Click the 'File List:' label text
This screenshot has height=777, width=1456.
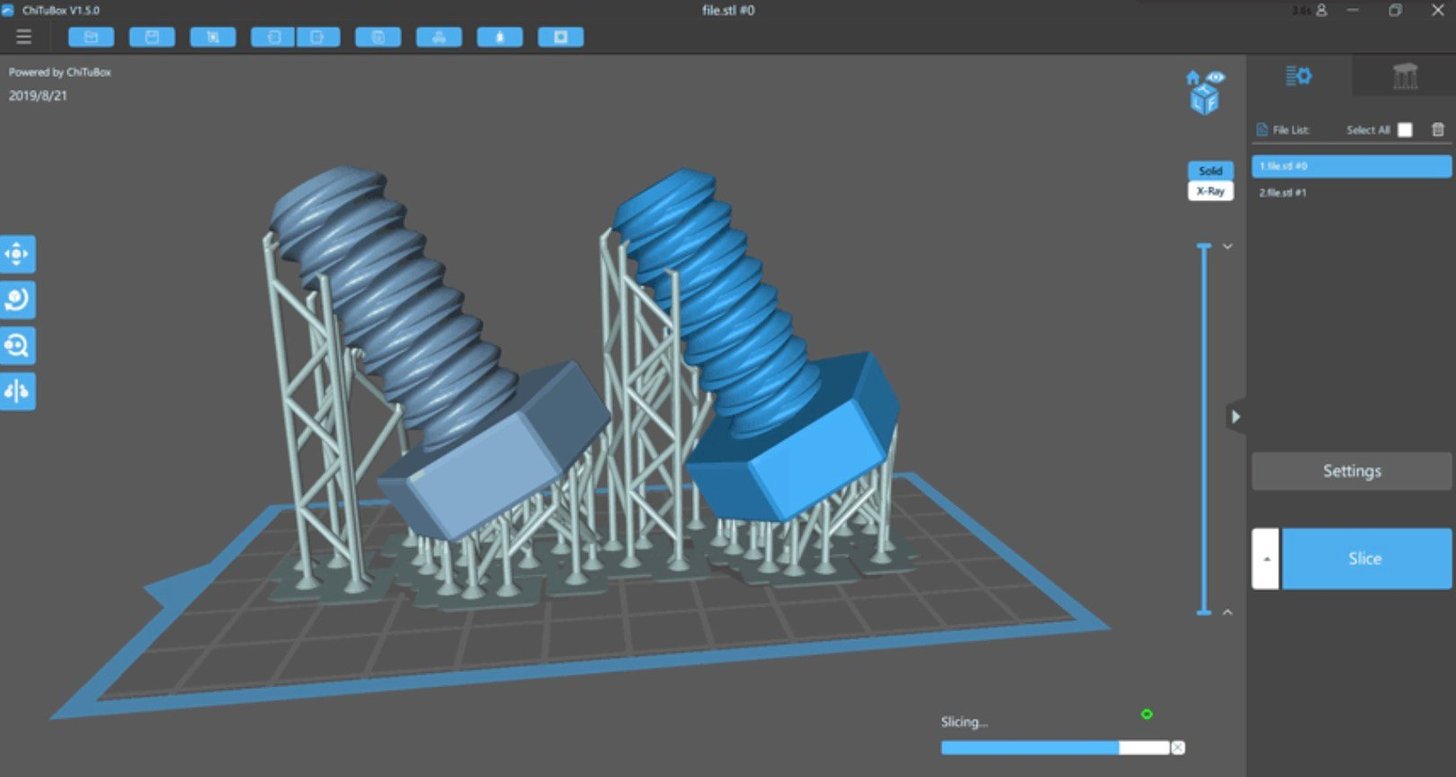pos(1291,130)
